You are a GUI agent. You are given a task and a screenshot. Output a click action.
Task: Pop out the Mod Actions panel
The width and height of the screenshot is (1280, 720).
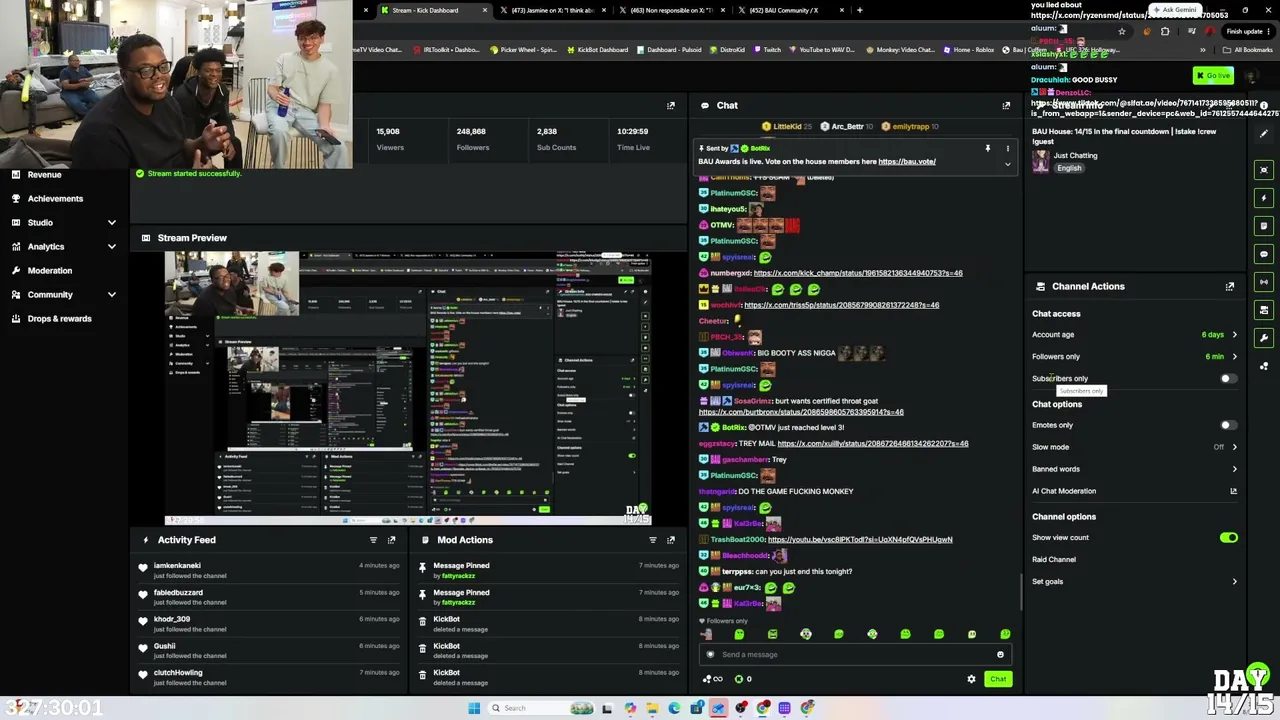tap(671, 540)
